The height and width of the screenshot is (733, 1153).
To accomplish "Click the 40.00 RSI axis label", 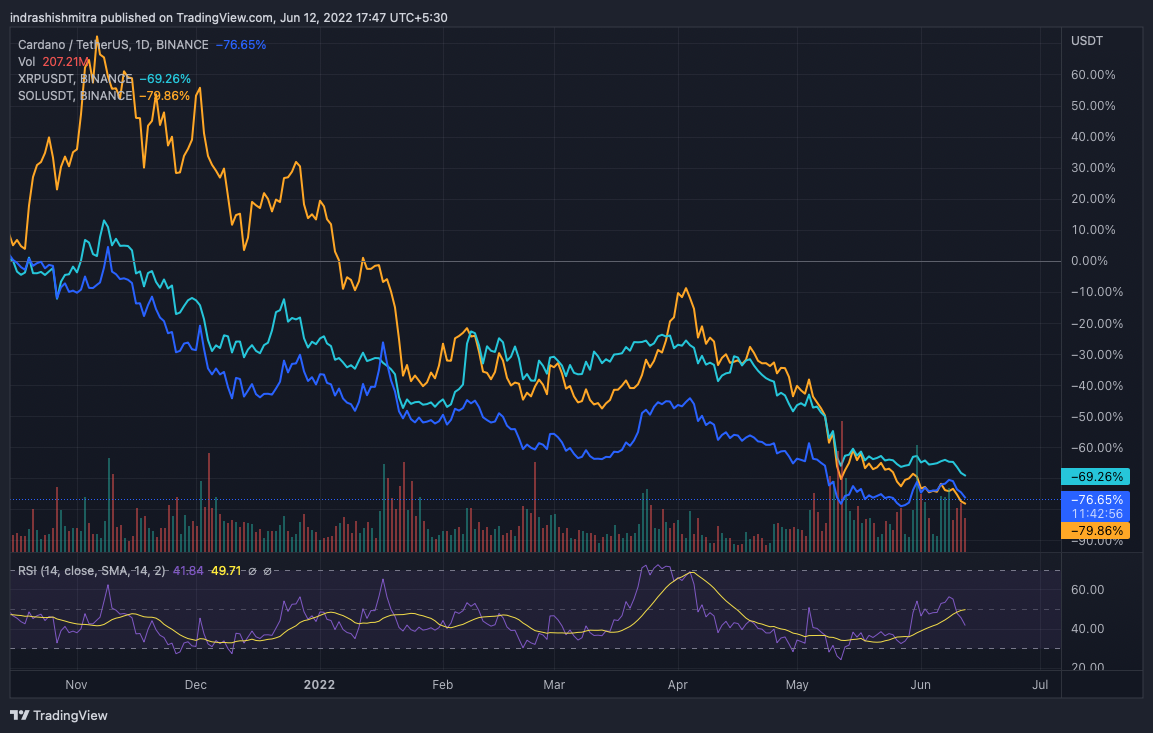I will [1088, 629].
